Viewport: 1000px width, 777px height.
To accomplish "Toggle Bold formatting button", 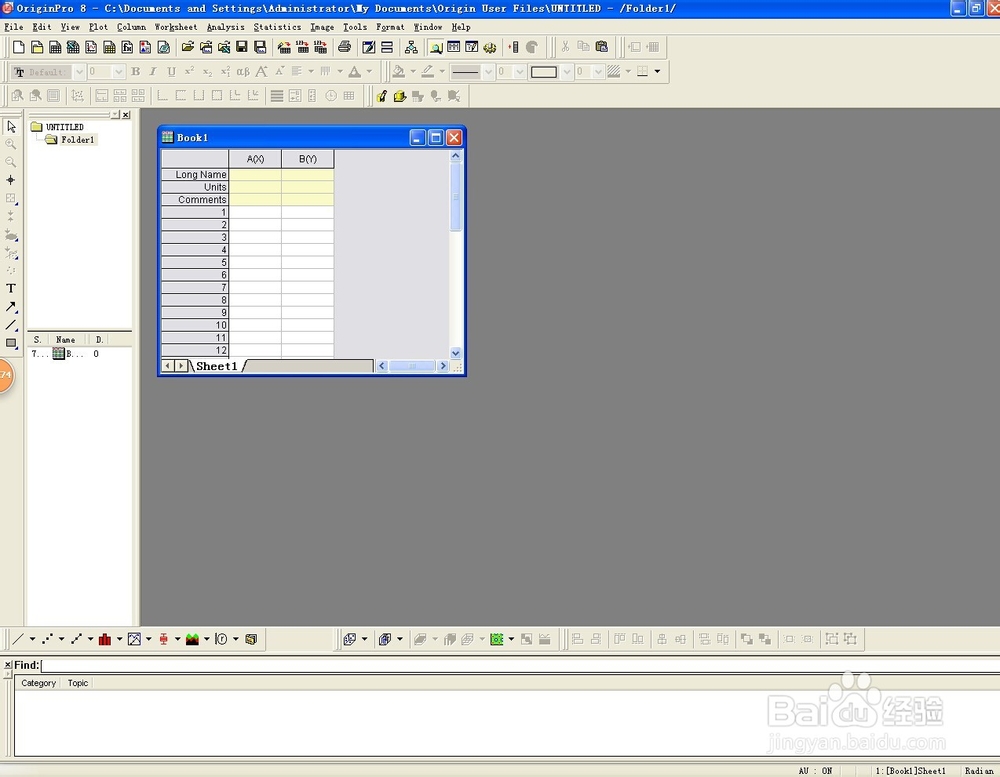I will coord(135,71).
